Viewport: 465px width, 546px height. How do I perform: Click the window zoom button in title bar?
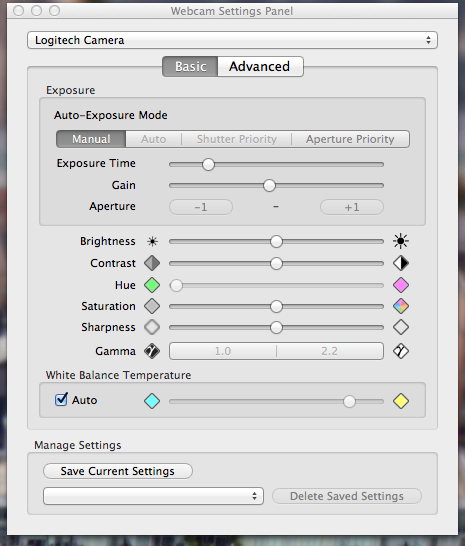pos(55,11)
